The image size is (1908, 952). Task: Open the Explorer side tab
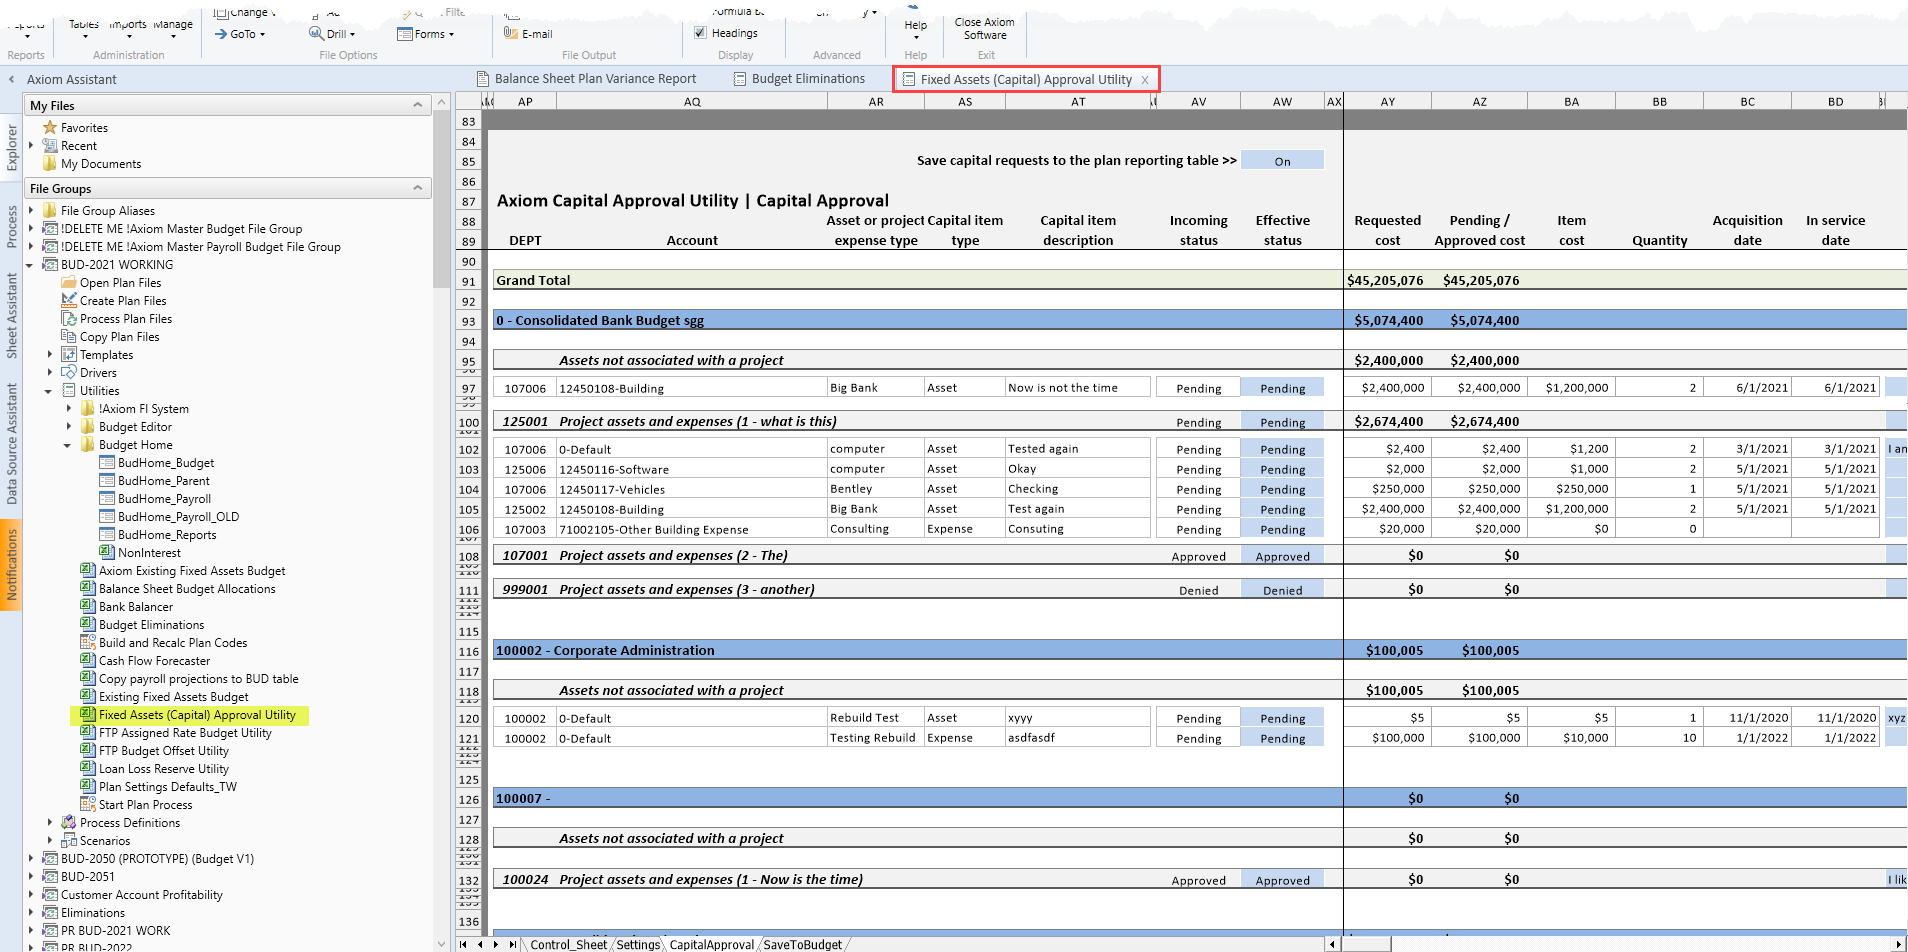pos(11,148)
